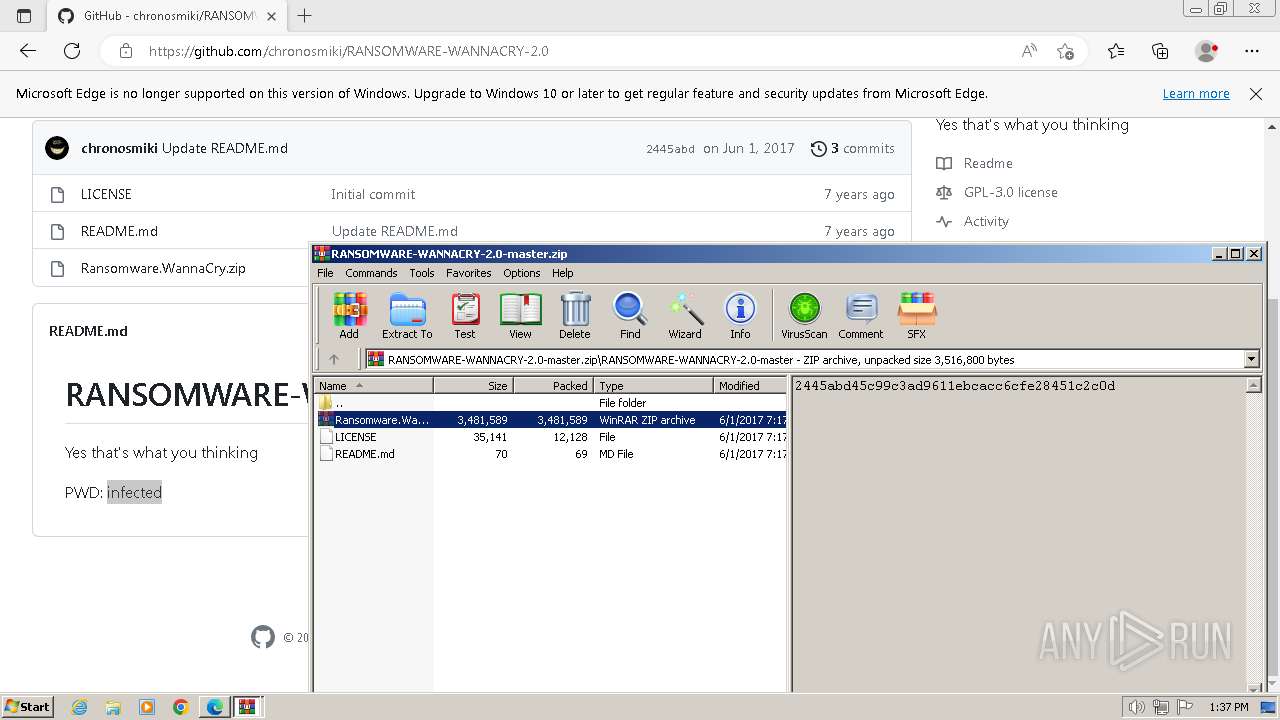1280x720 pixels.
Task: Open Edge settings and more menu
Action: point(1252,51)
